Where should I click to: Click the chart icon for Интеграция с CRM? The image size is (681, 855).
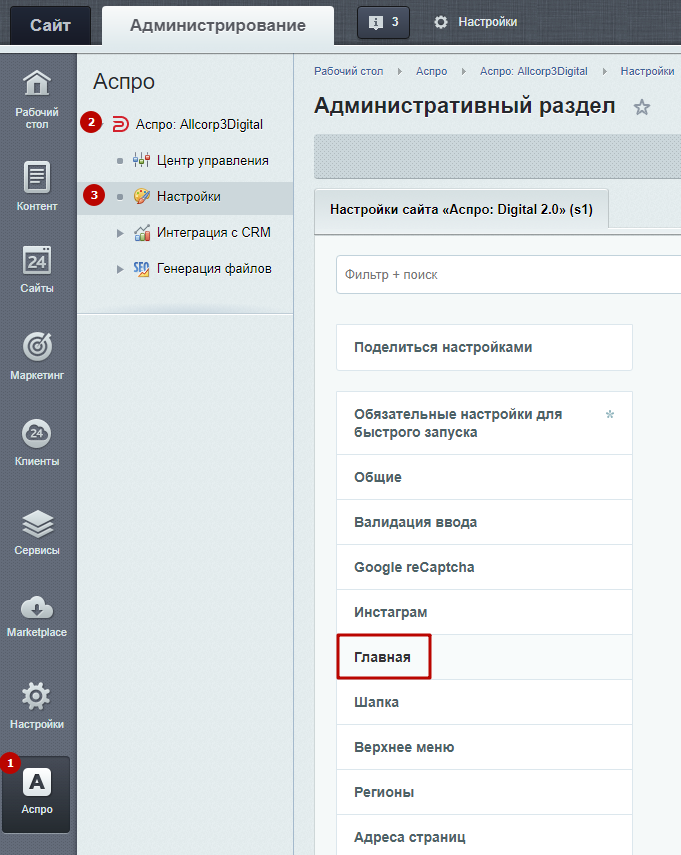click(142, 233)
